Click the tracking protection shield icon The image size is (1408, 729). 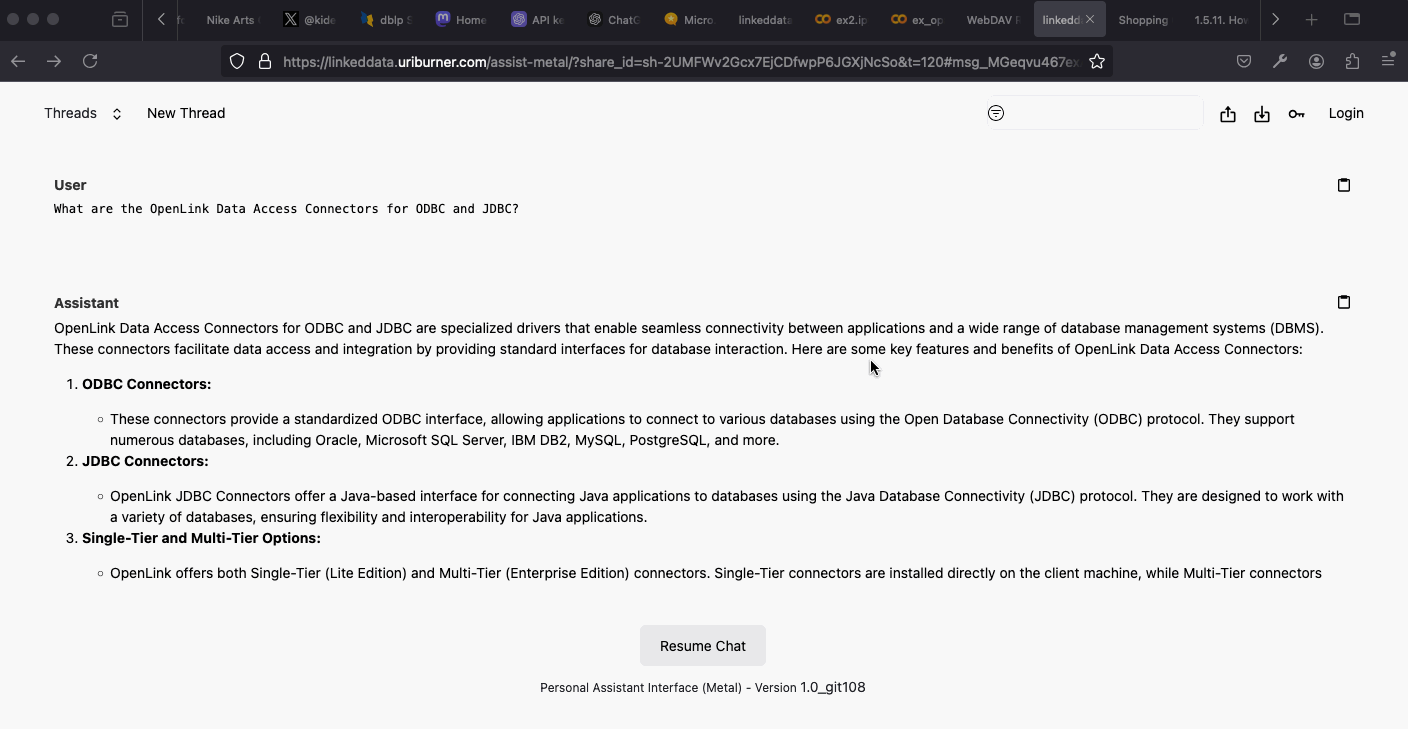tap(237, 61)
